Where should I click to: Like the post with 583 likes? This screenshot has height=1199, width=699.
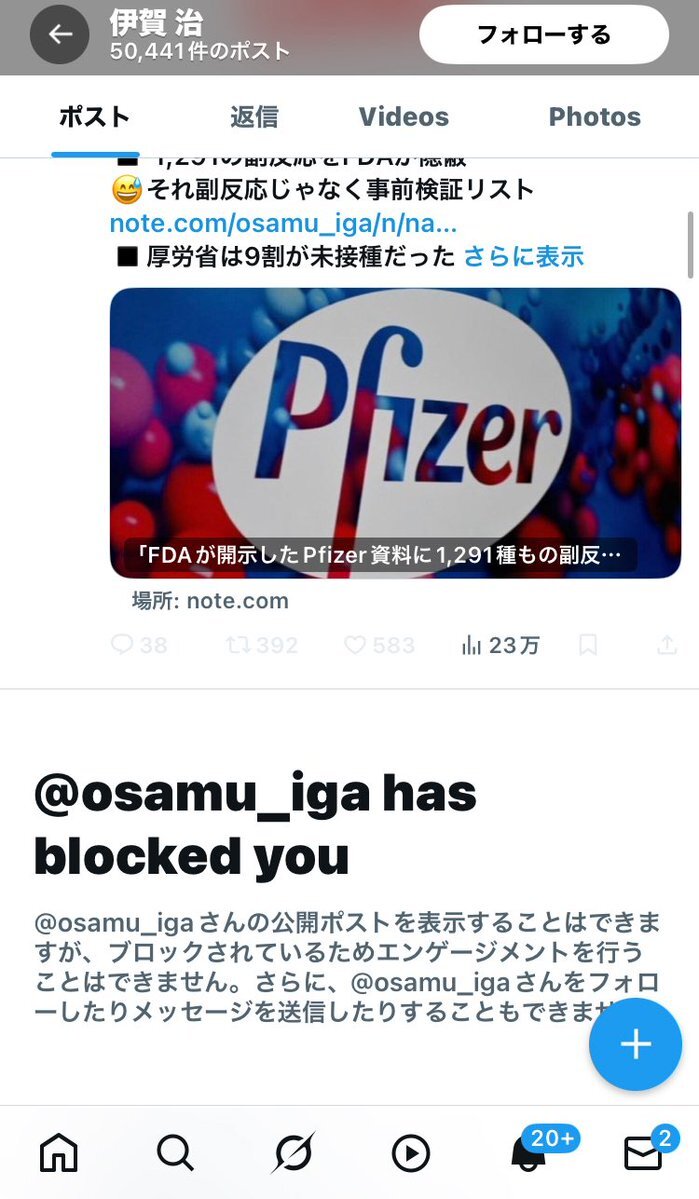coord(379,645)
